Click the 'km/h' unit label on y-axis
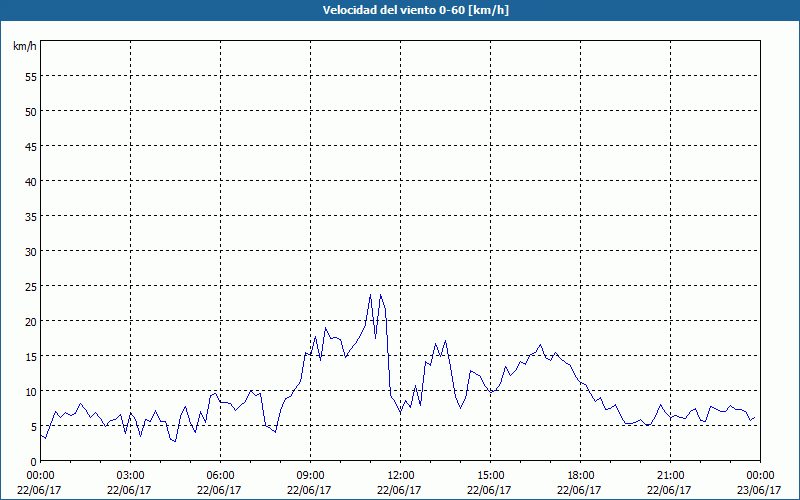The image size is (800, 500). (x=25, y=46)
